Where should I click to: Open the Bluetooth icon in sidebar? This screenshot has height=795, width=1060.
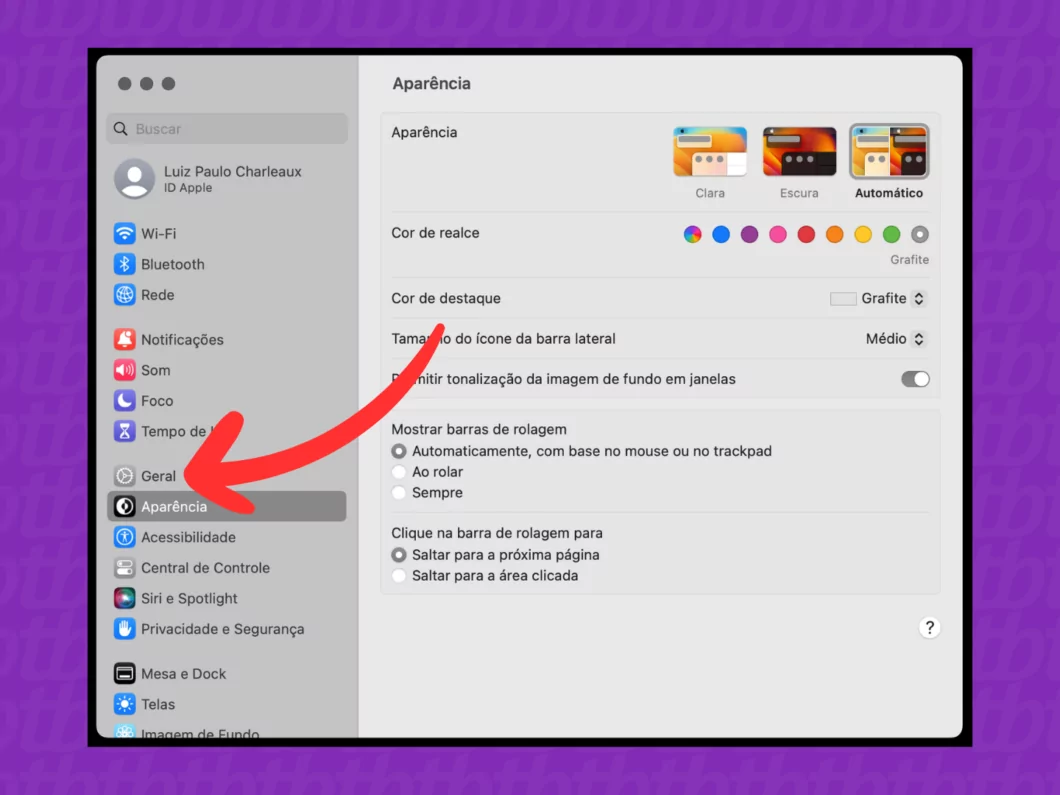click(124, 264)
